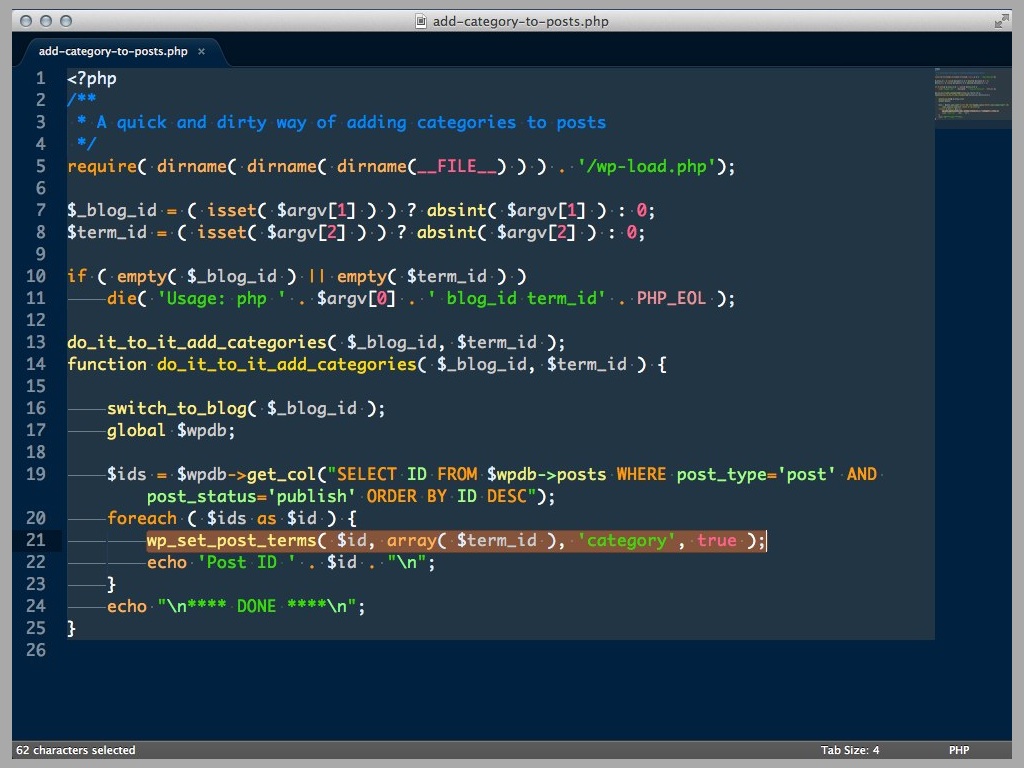Screen dimensions: 1024x768
Task: Click 'get_col' method on line 19
Action: tap(281, 473)
